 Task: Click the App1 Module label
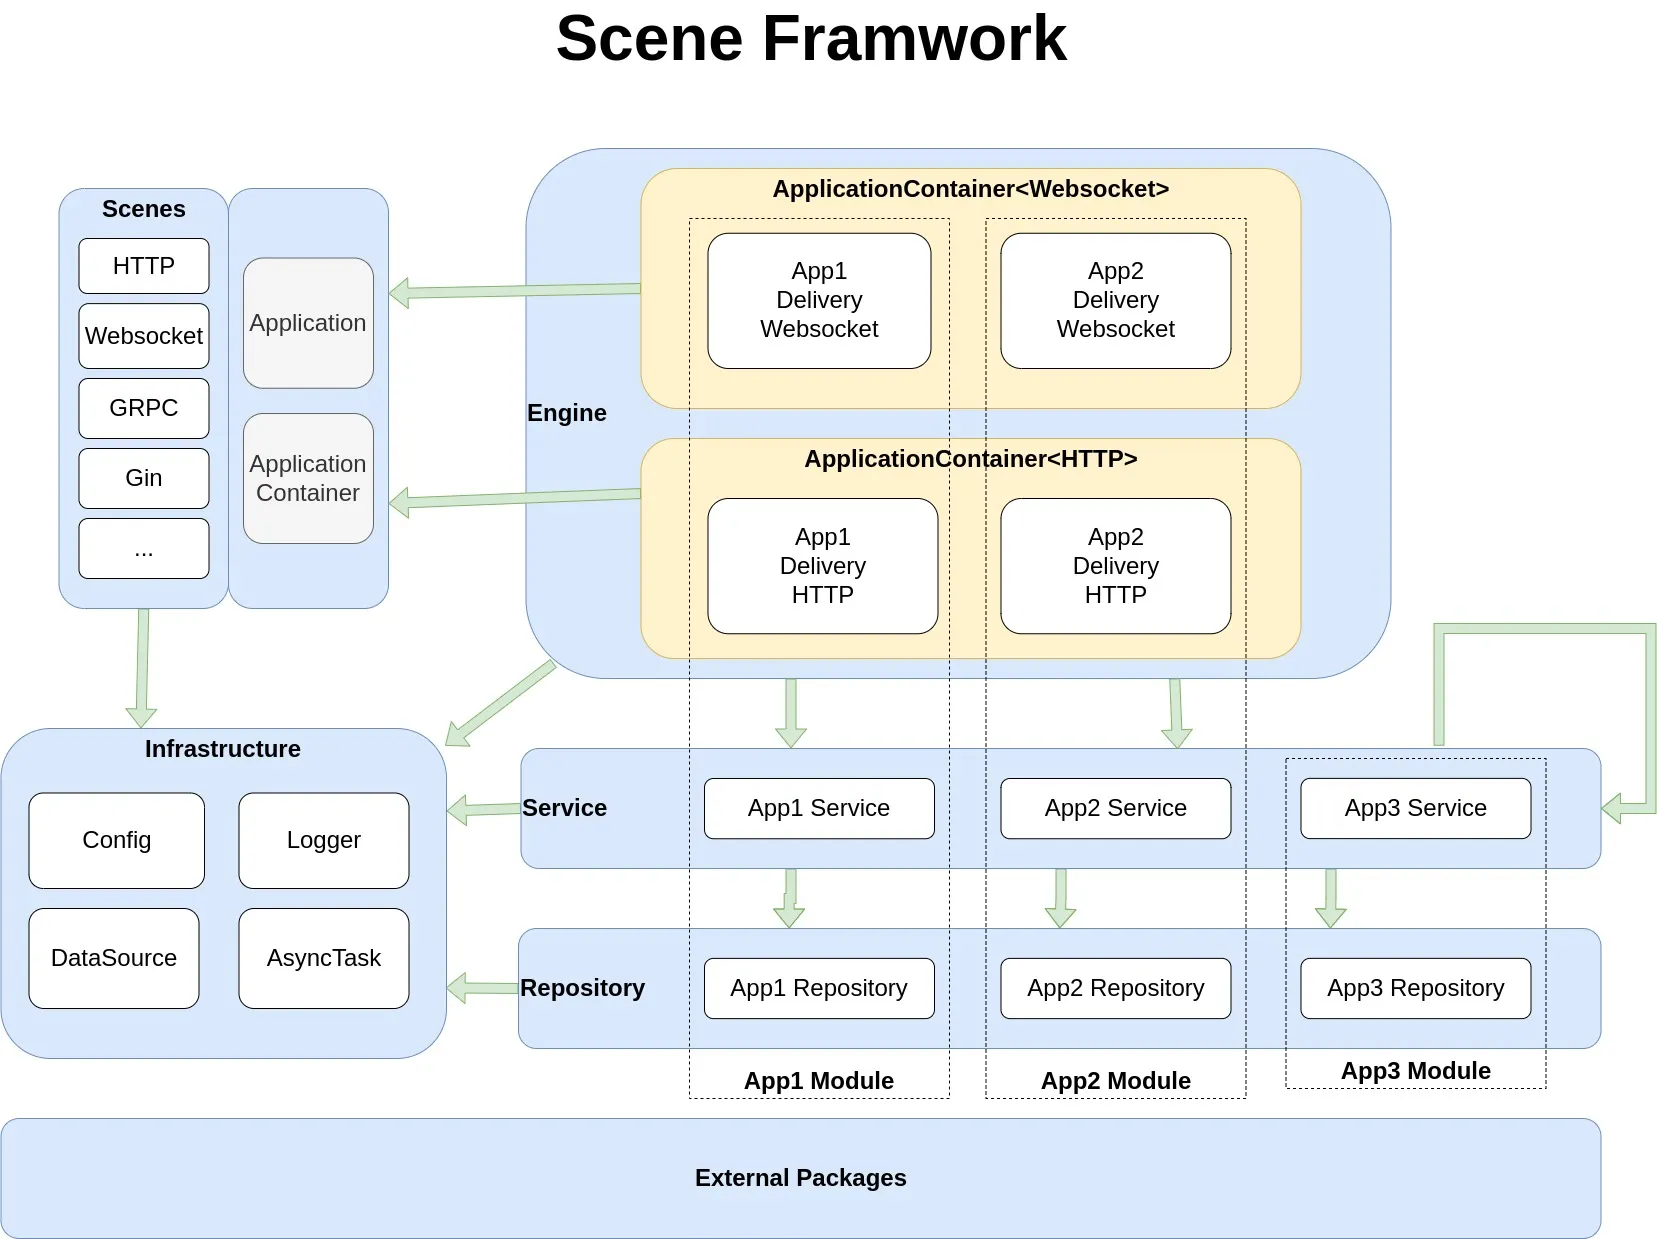tap(819, 1081)
